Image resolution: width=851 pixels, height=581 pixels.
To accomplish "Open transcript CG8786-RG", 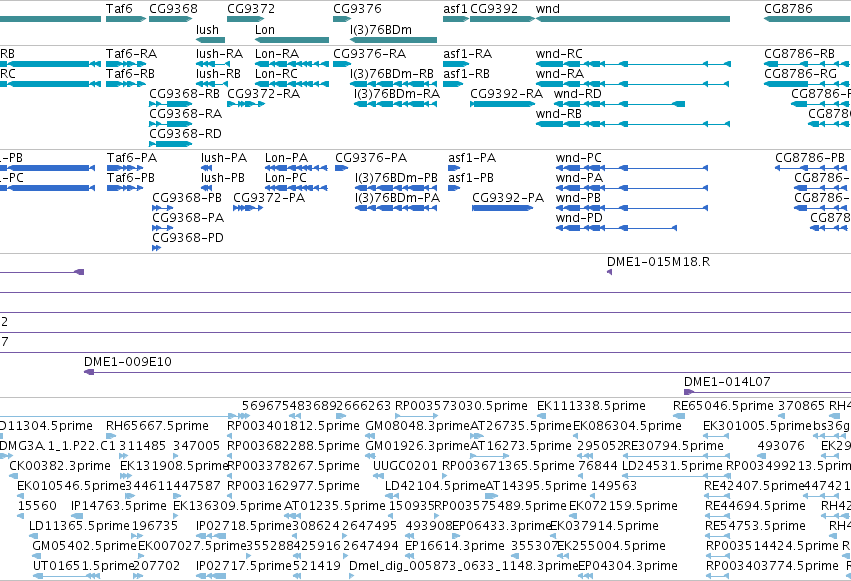I will point(801,74).
